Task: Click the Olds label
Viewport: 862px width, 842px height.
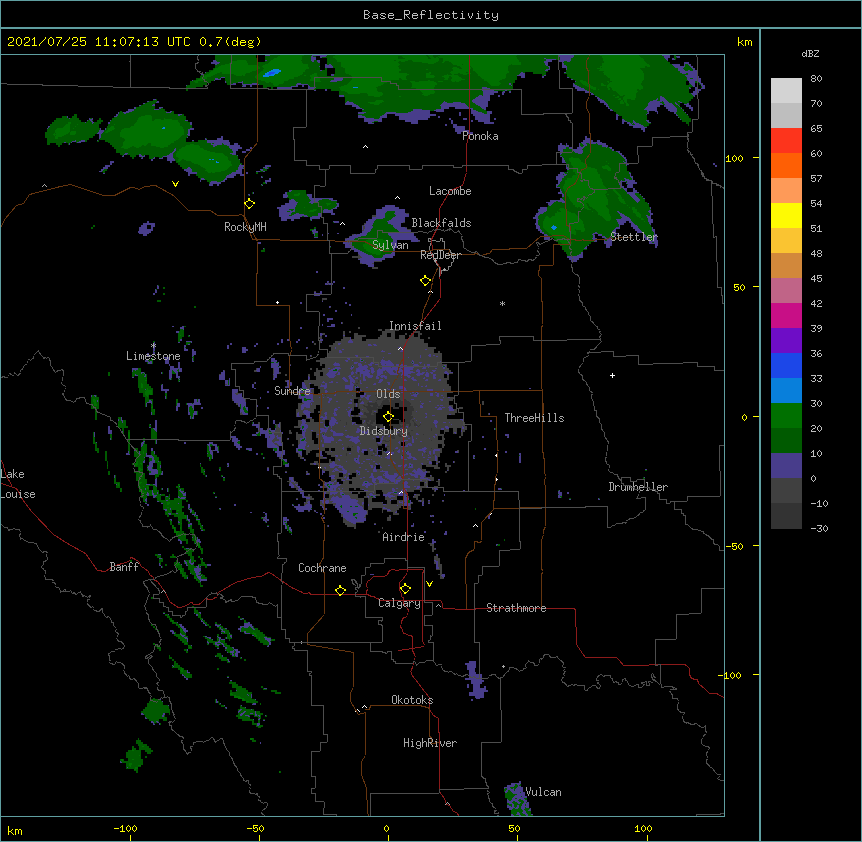Action: [388, 394]
